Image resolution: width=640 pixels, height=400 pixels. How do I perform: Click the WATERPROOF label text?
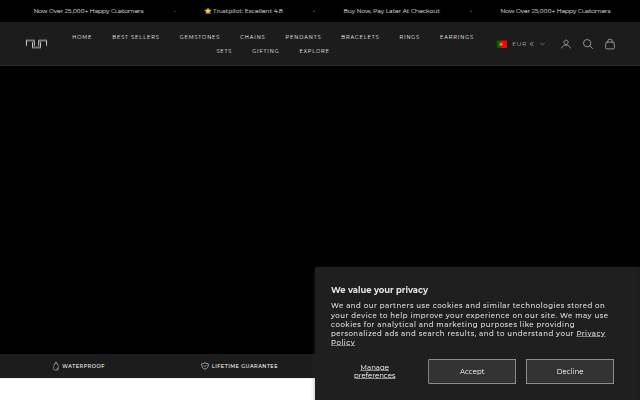click(x=83, y=366)
